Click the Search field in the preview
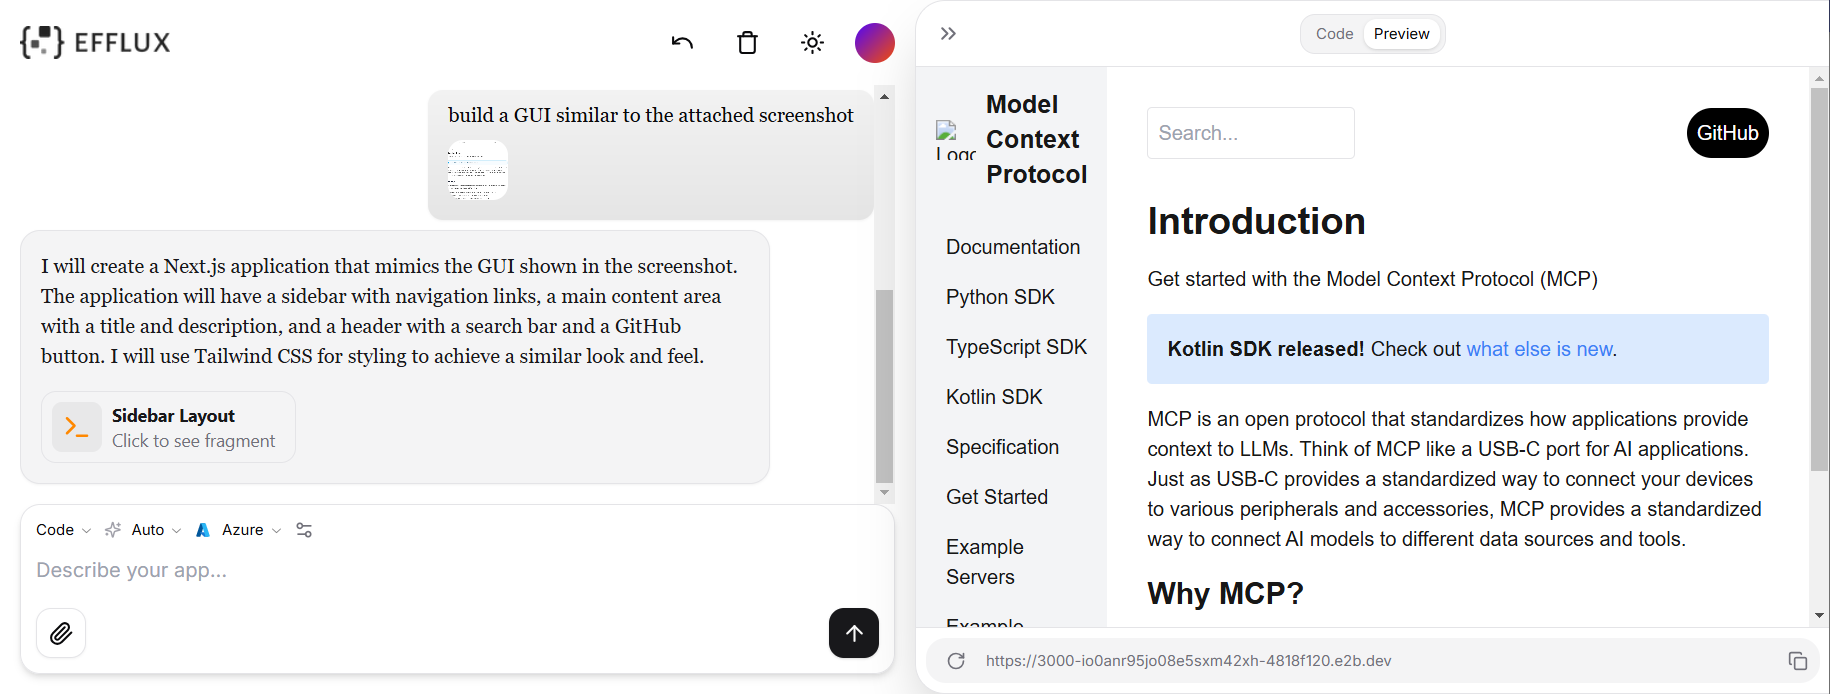This screenshot has width=1830, height=694. 1250,133
